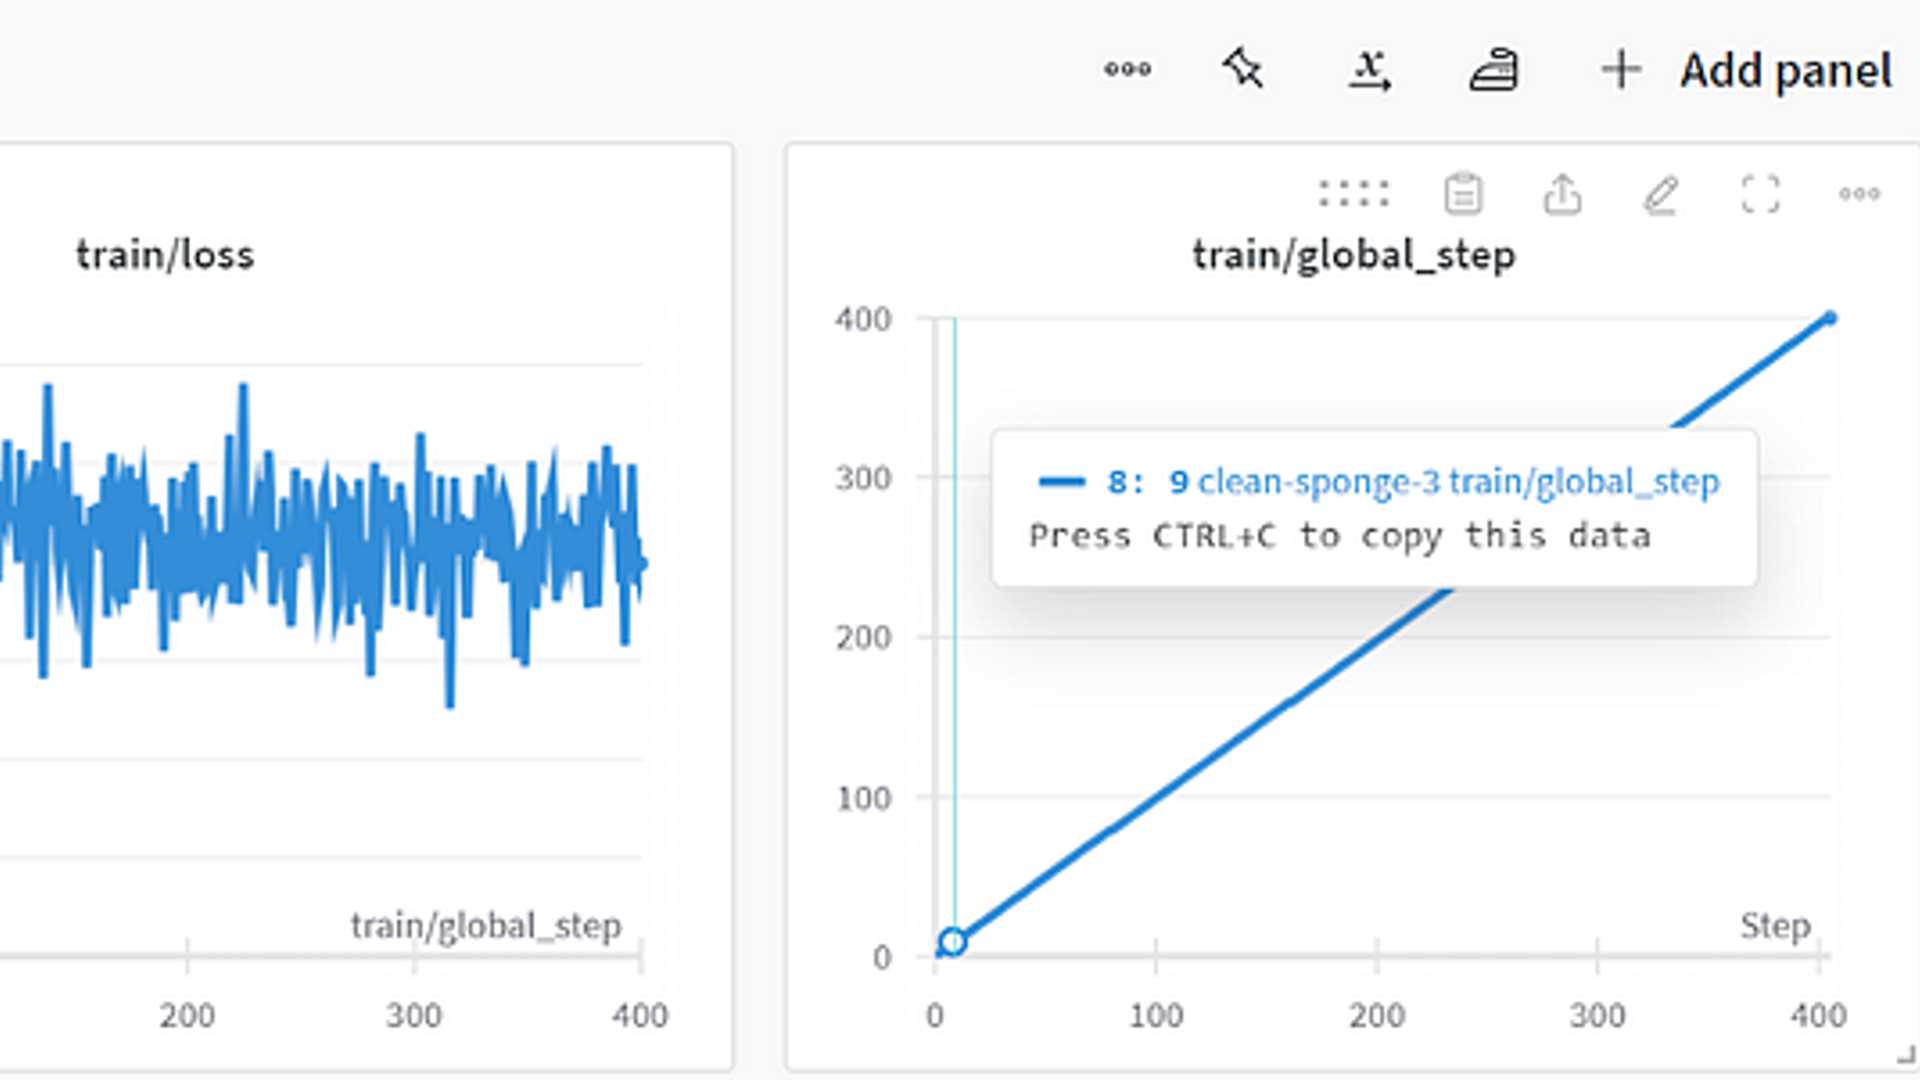
Task: Click the highlighted data point at step 8
Action: (x=953, y=941)
